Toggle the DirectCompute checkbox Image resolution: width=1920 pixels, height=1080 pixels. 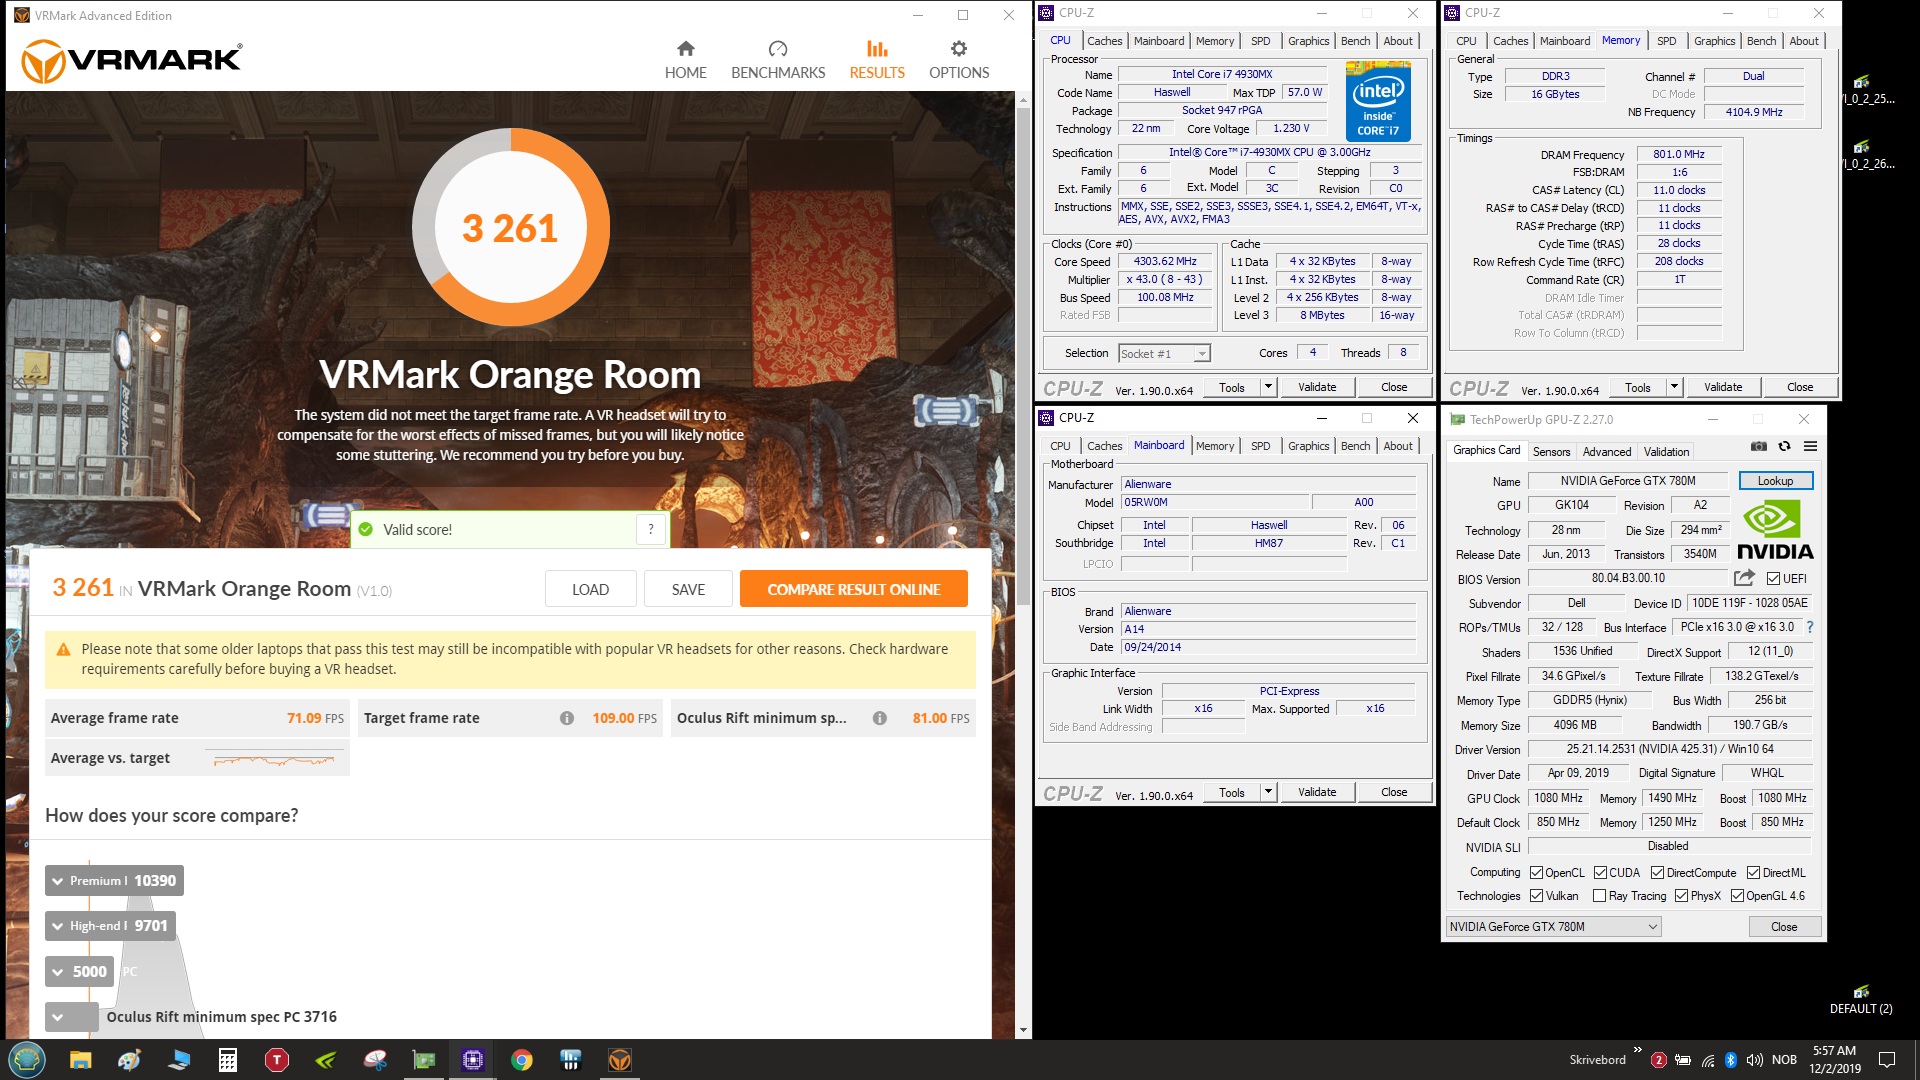[x=1657, y=873]
